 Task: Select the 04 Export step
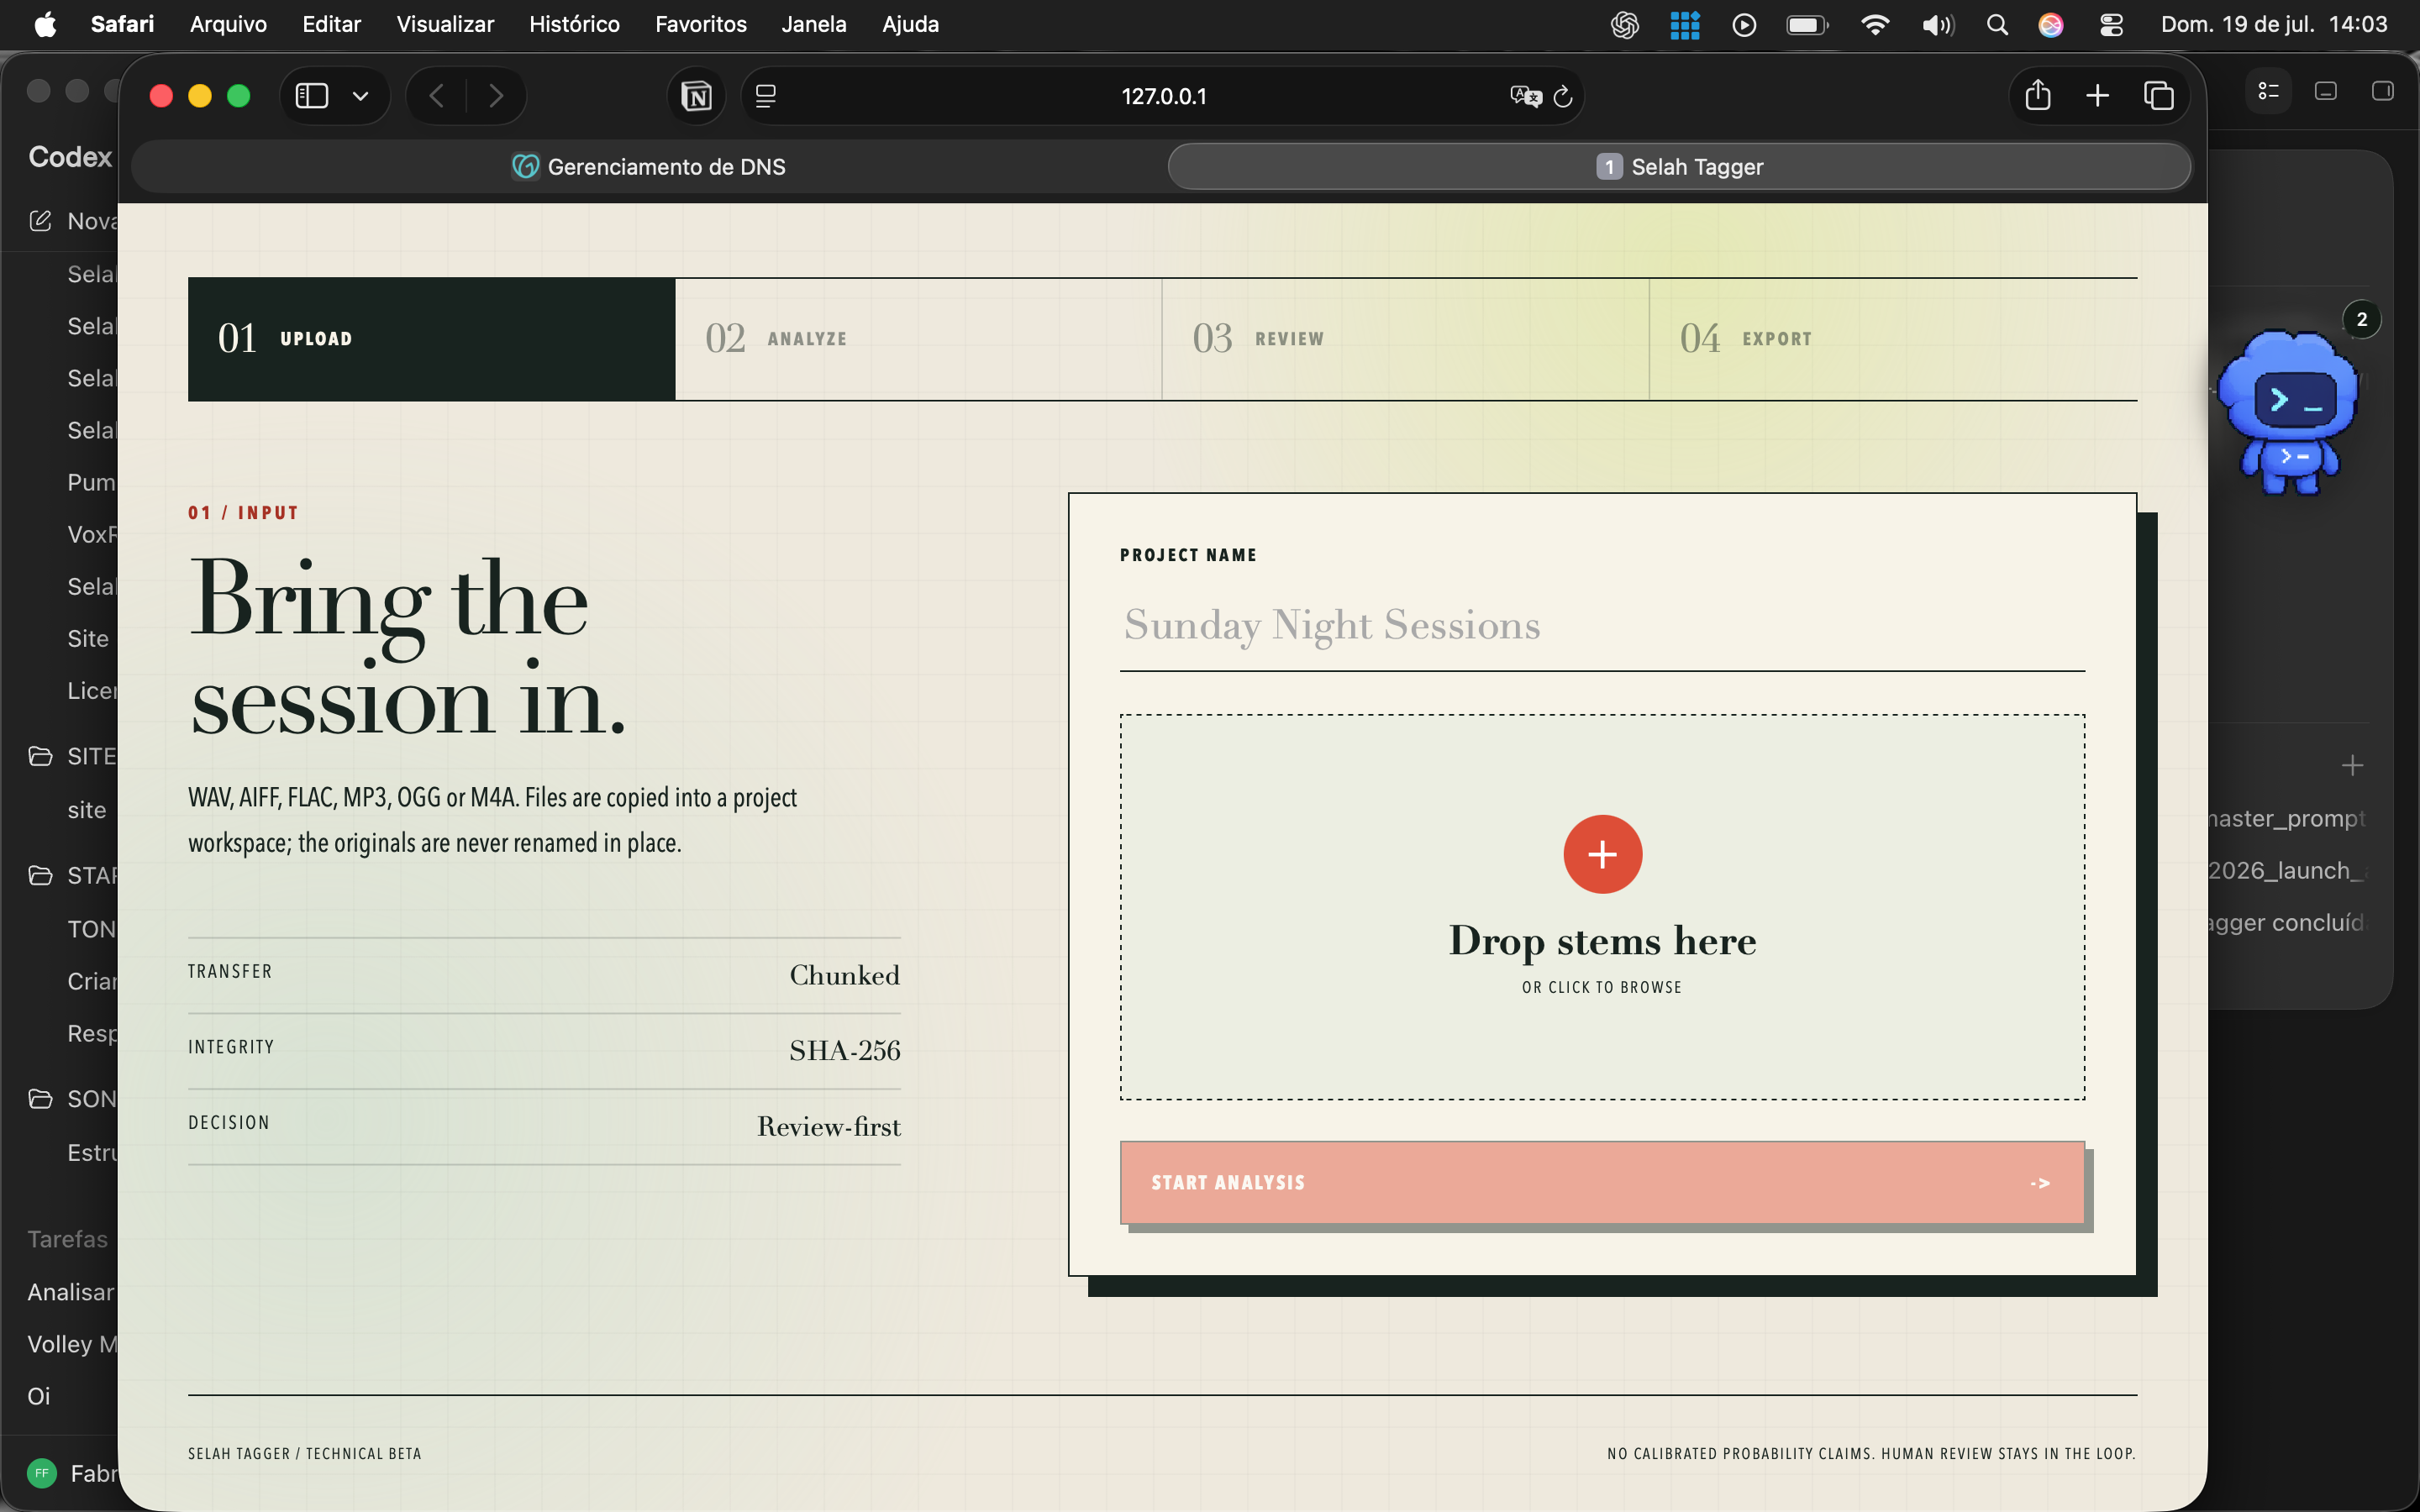tap(1893, 339)
